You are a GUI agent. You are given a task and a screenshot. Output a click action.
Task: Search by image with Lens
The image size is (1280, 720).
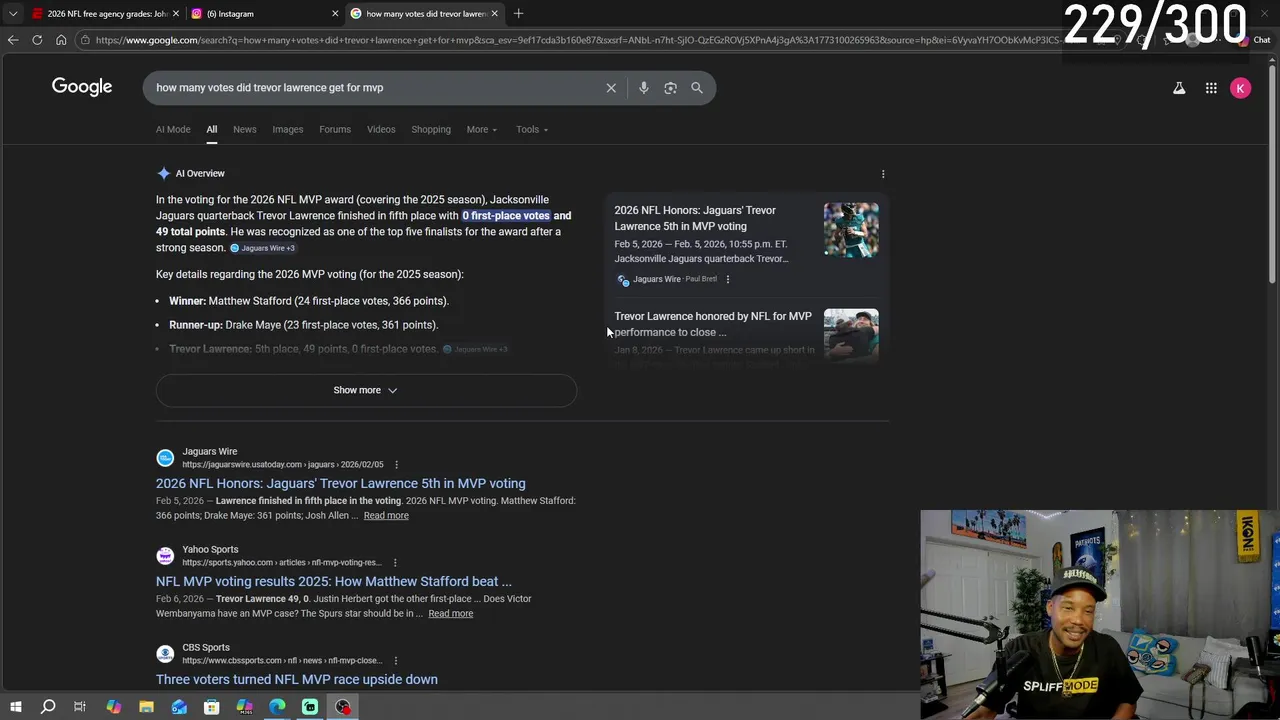pos(670,88)
